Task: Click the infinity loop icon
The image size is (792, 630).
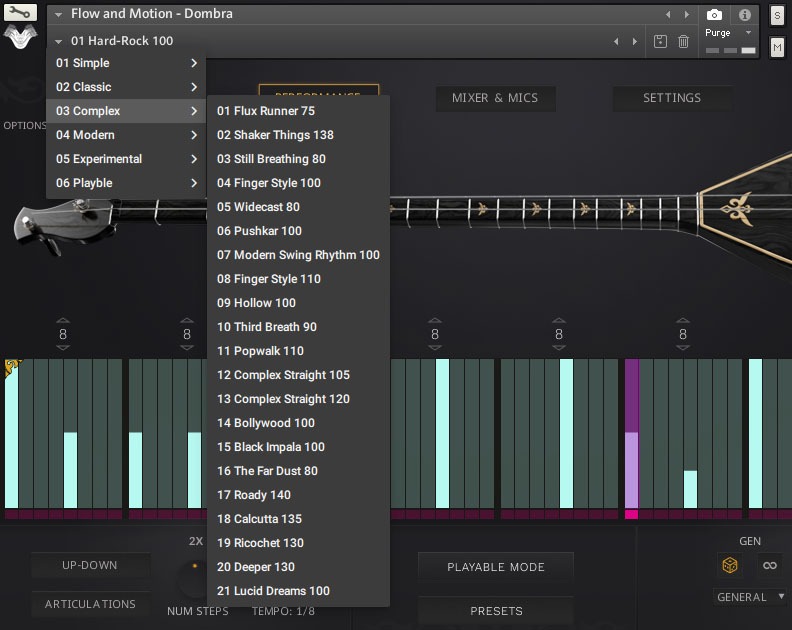Action: pos(769,566)
